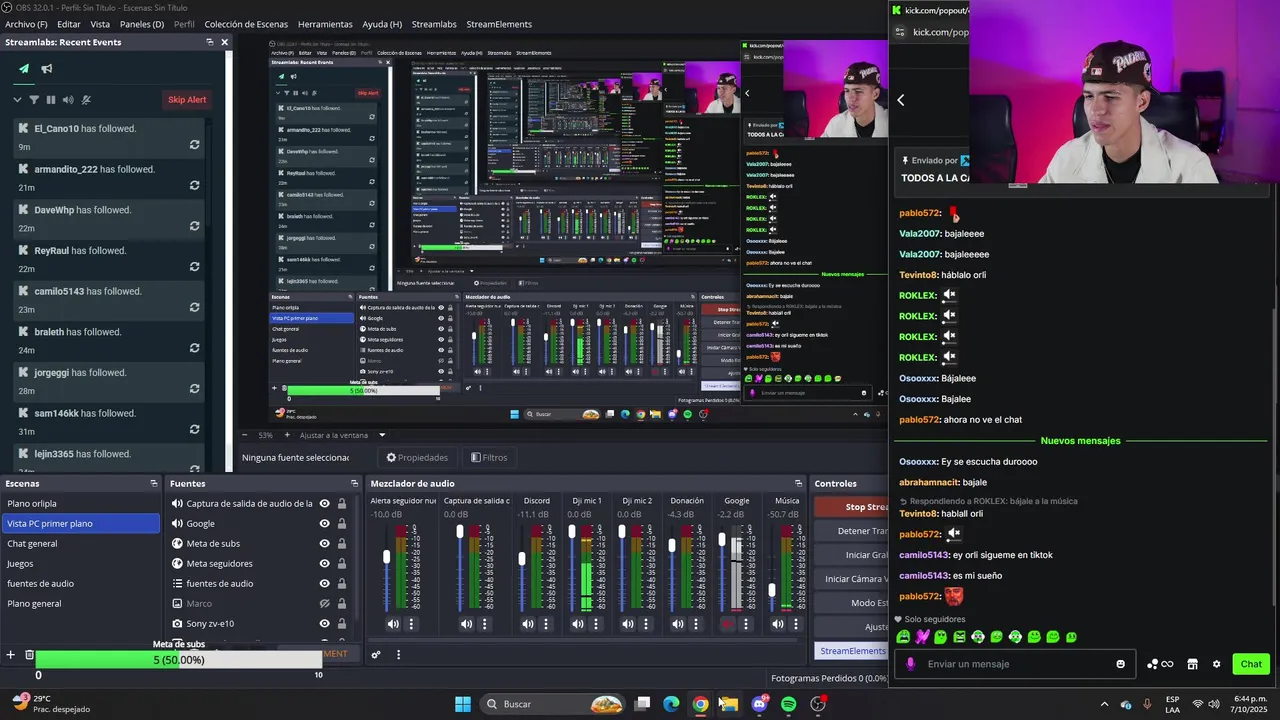Expand Recent Events chevron dropdown
The height and width of the screenshot is (720, 1280).
(x=17, y=100)
